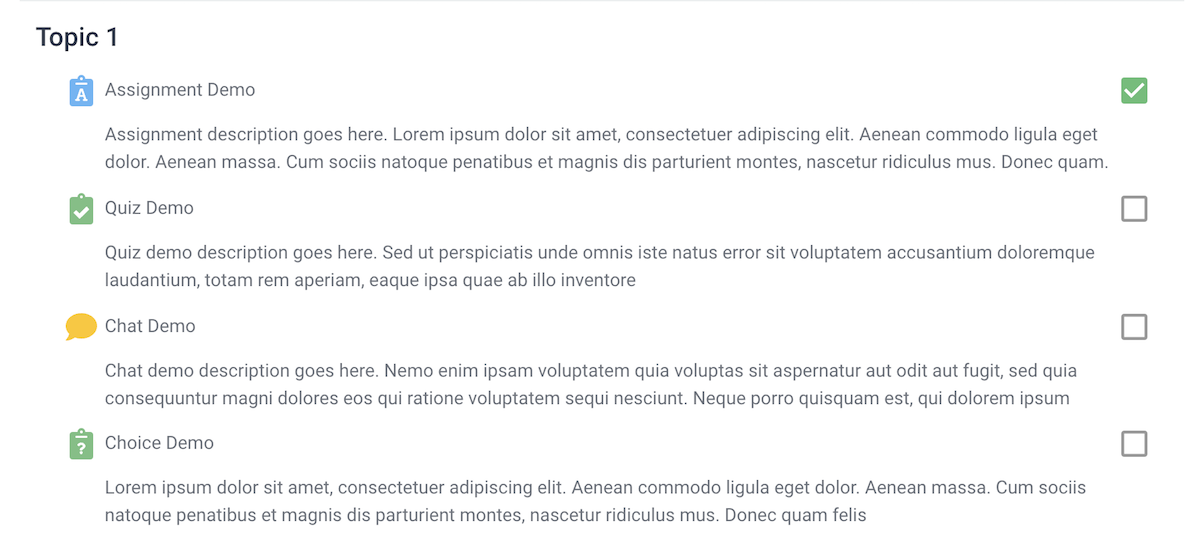Click the Topic 1 section heading
This screenshot has width=1200, height=533.
[x=77, y=38]
